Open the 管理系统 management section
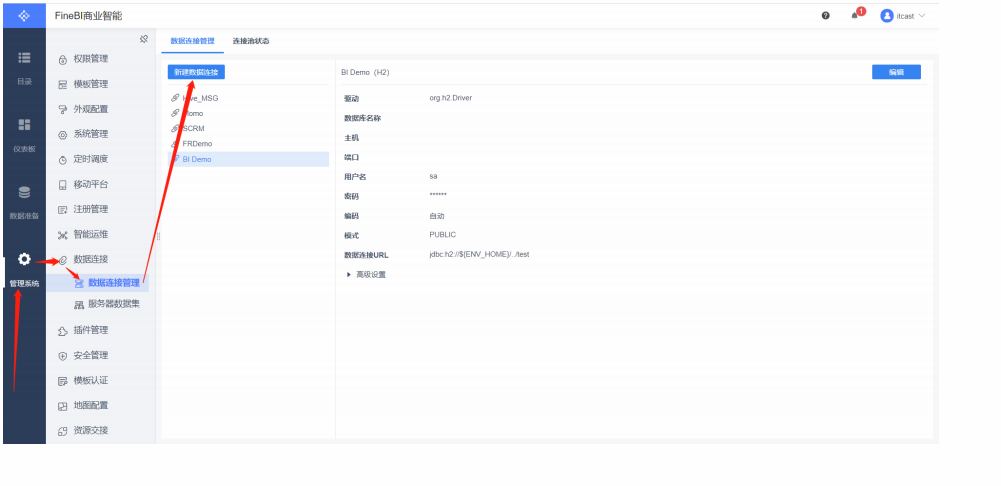 tap(24, 270)
